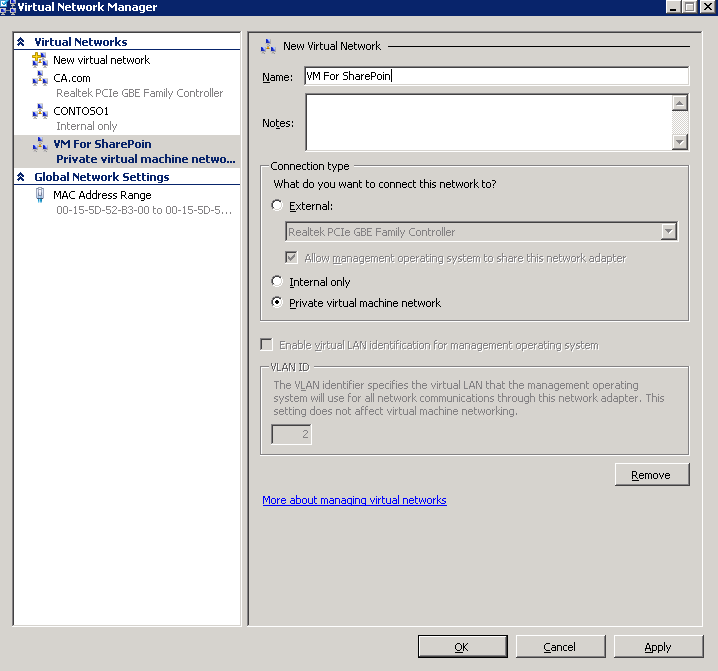Collapse the Virtual Networks section
The height and width of the screenshot is (671, 718).
click(21, 42)
